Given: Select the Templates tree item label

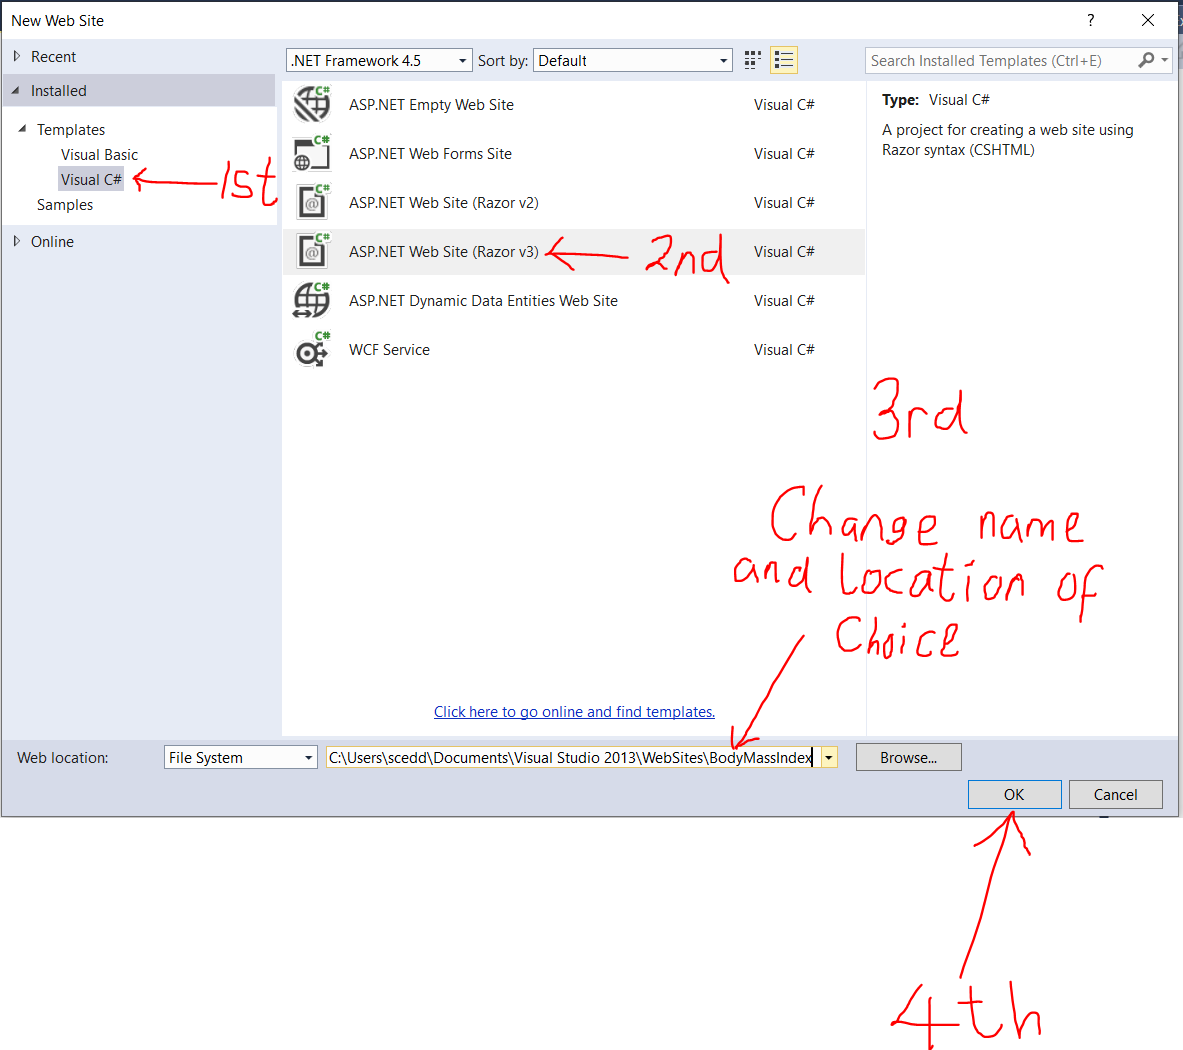Looking at the screenshot, I should point(71,130).
